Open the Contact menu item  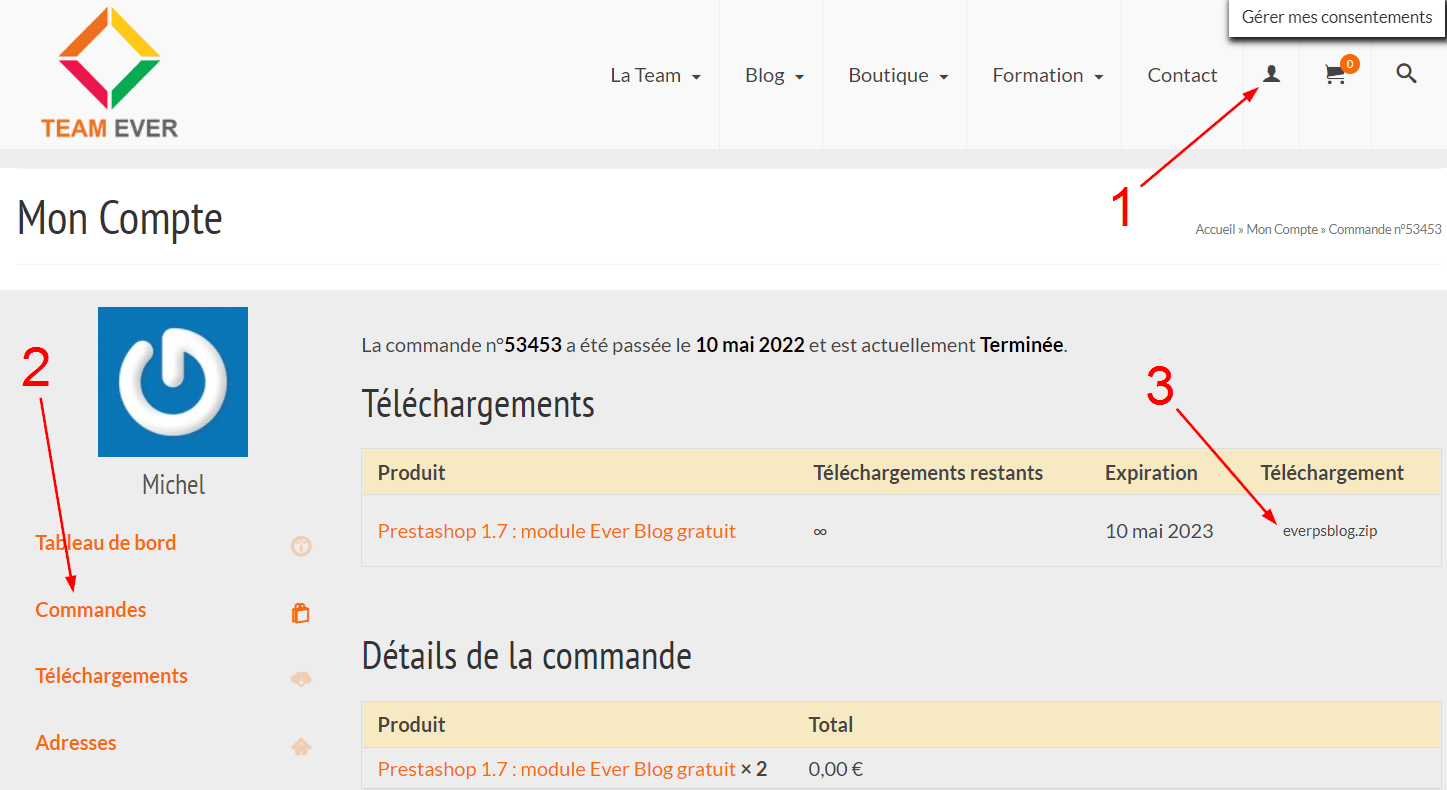[x=1182, y=75]
